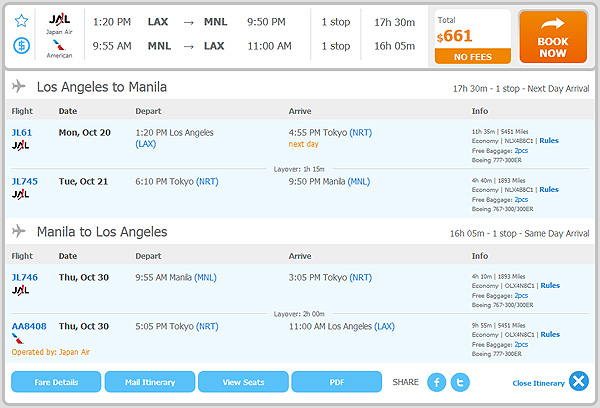Open flight JL746 link
This screenshot has width=600, height=408.
coord(24,277)
